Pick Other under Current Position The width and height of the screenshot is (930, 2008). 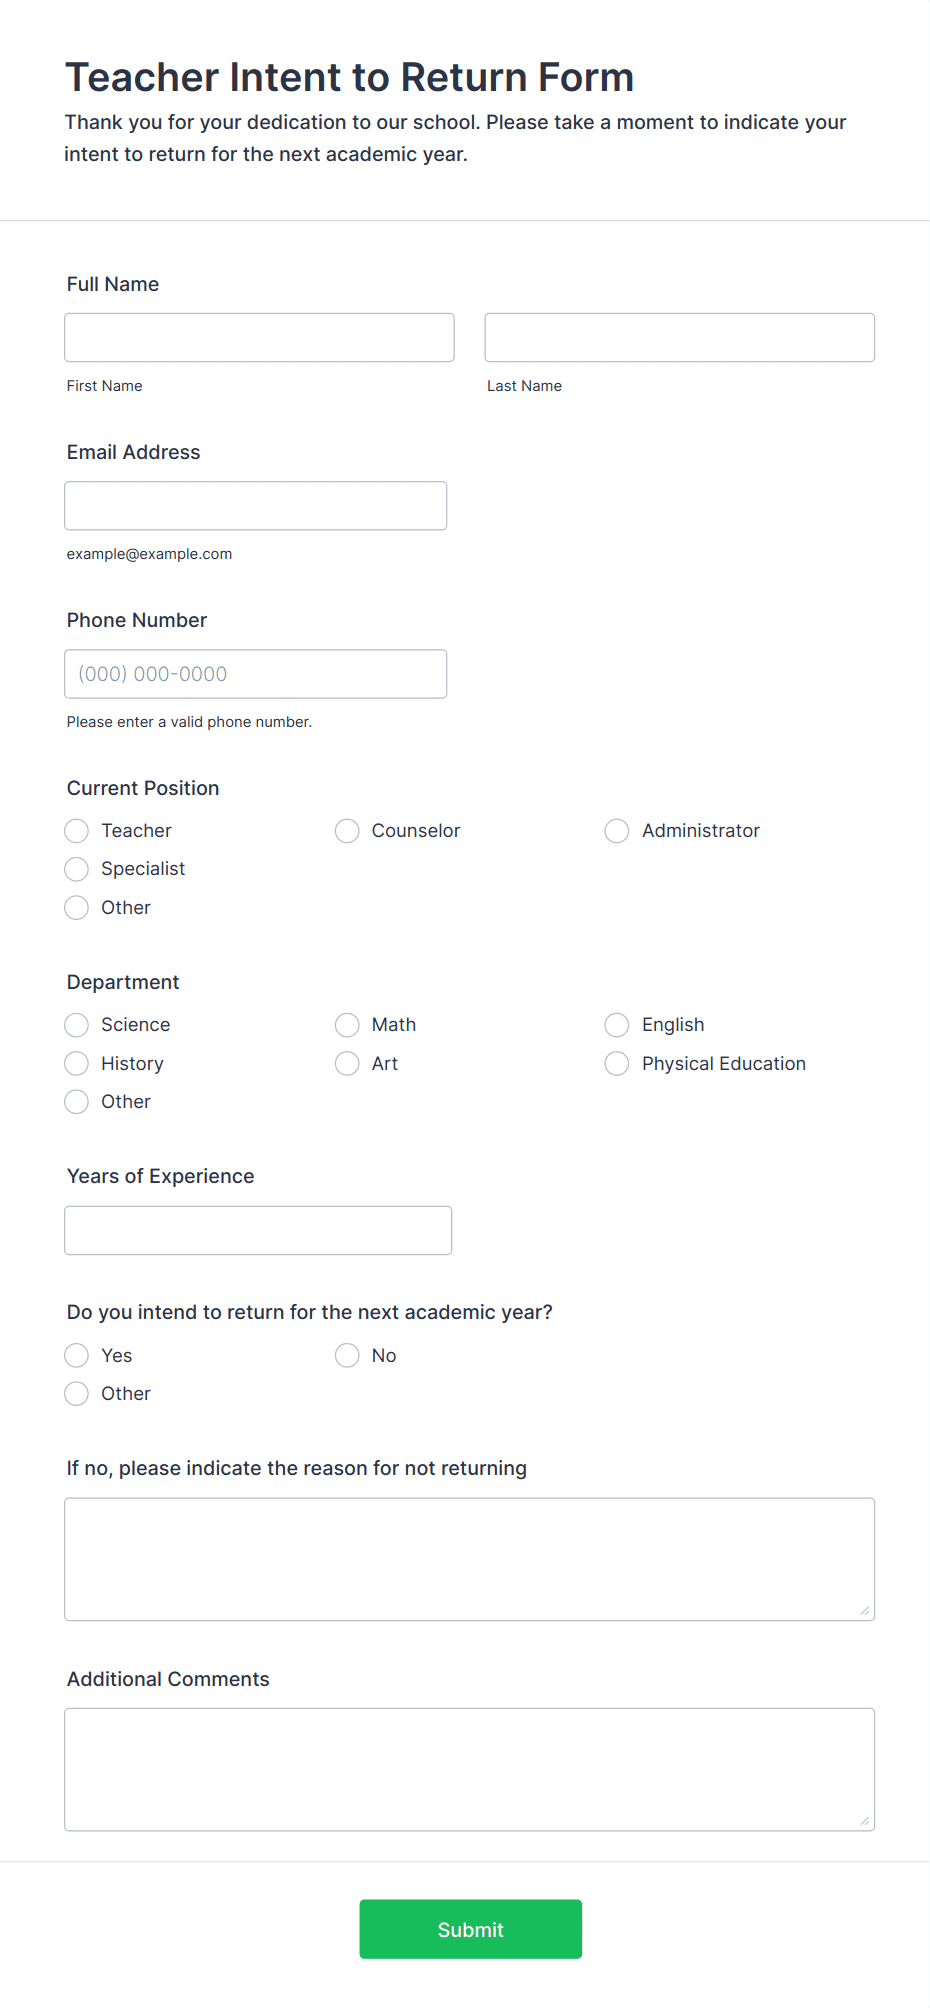coord(76,907)
